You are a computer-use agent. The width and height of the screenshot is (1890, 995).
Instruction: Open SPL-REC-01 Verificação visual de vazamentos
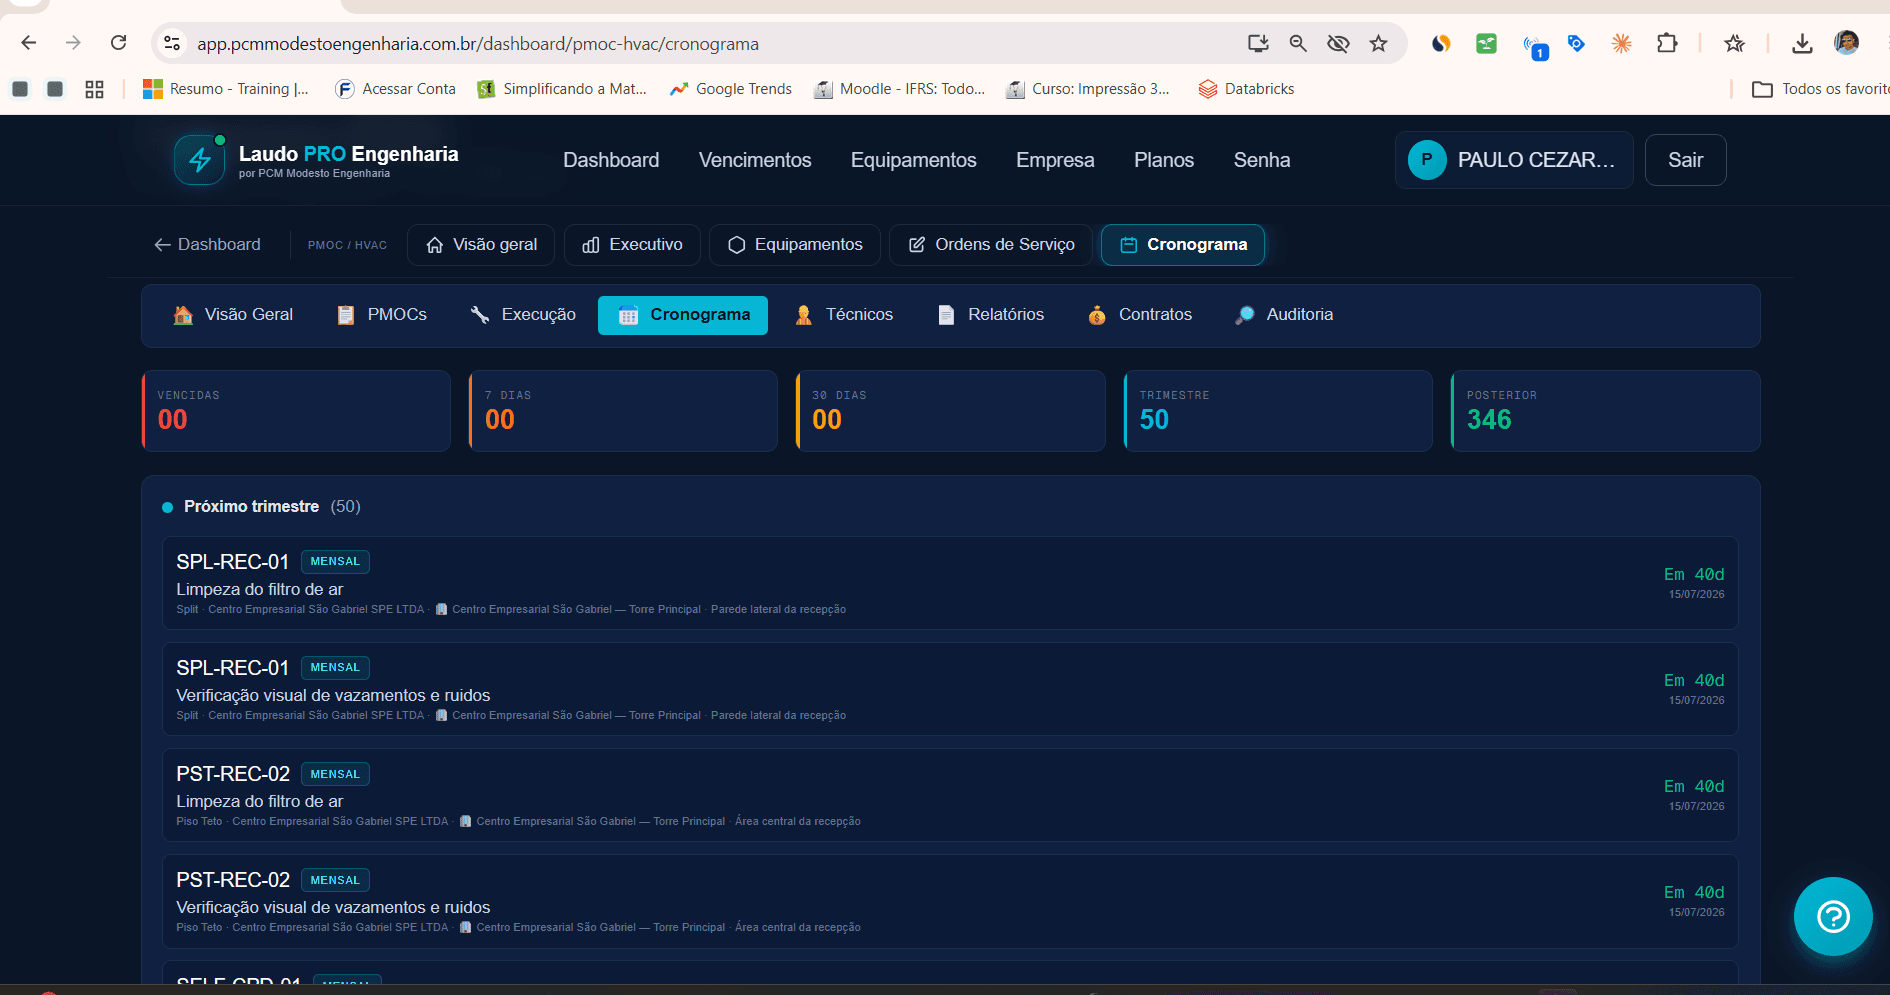coord(950,689)
